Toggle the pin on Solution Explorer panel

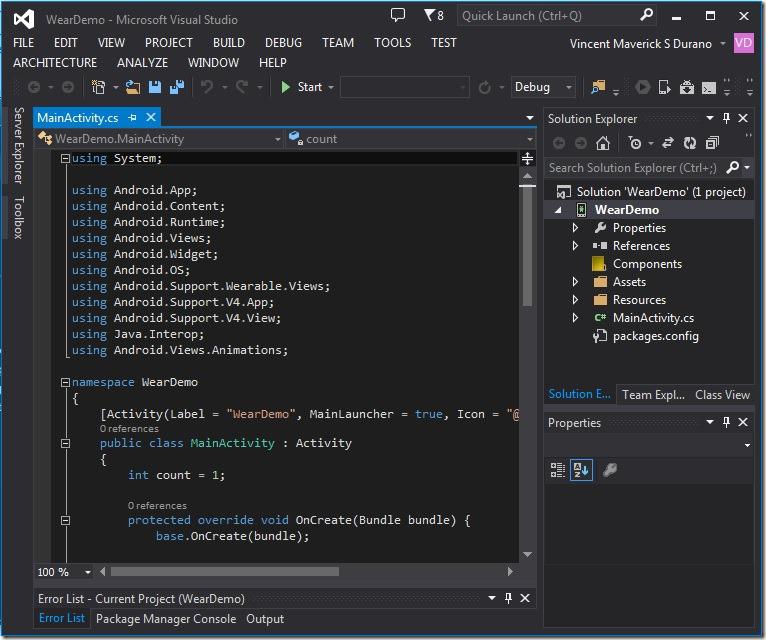coord(727,118)
